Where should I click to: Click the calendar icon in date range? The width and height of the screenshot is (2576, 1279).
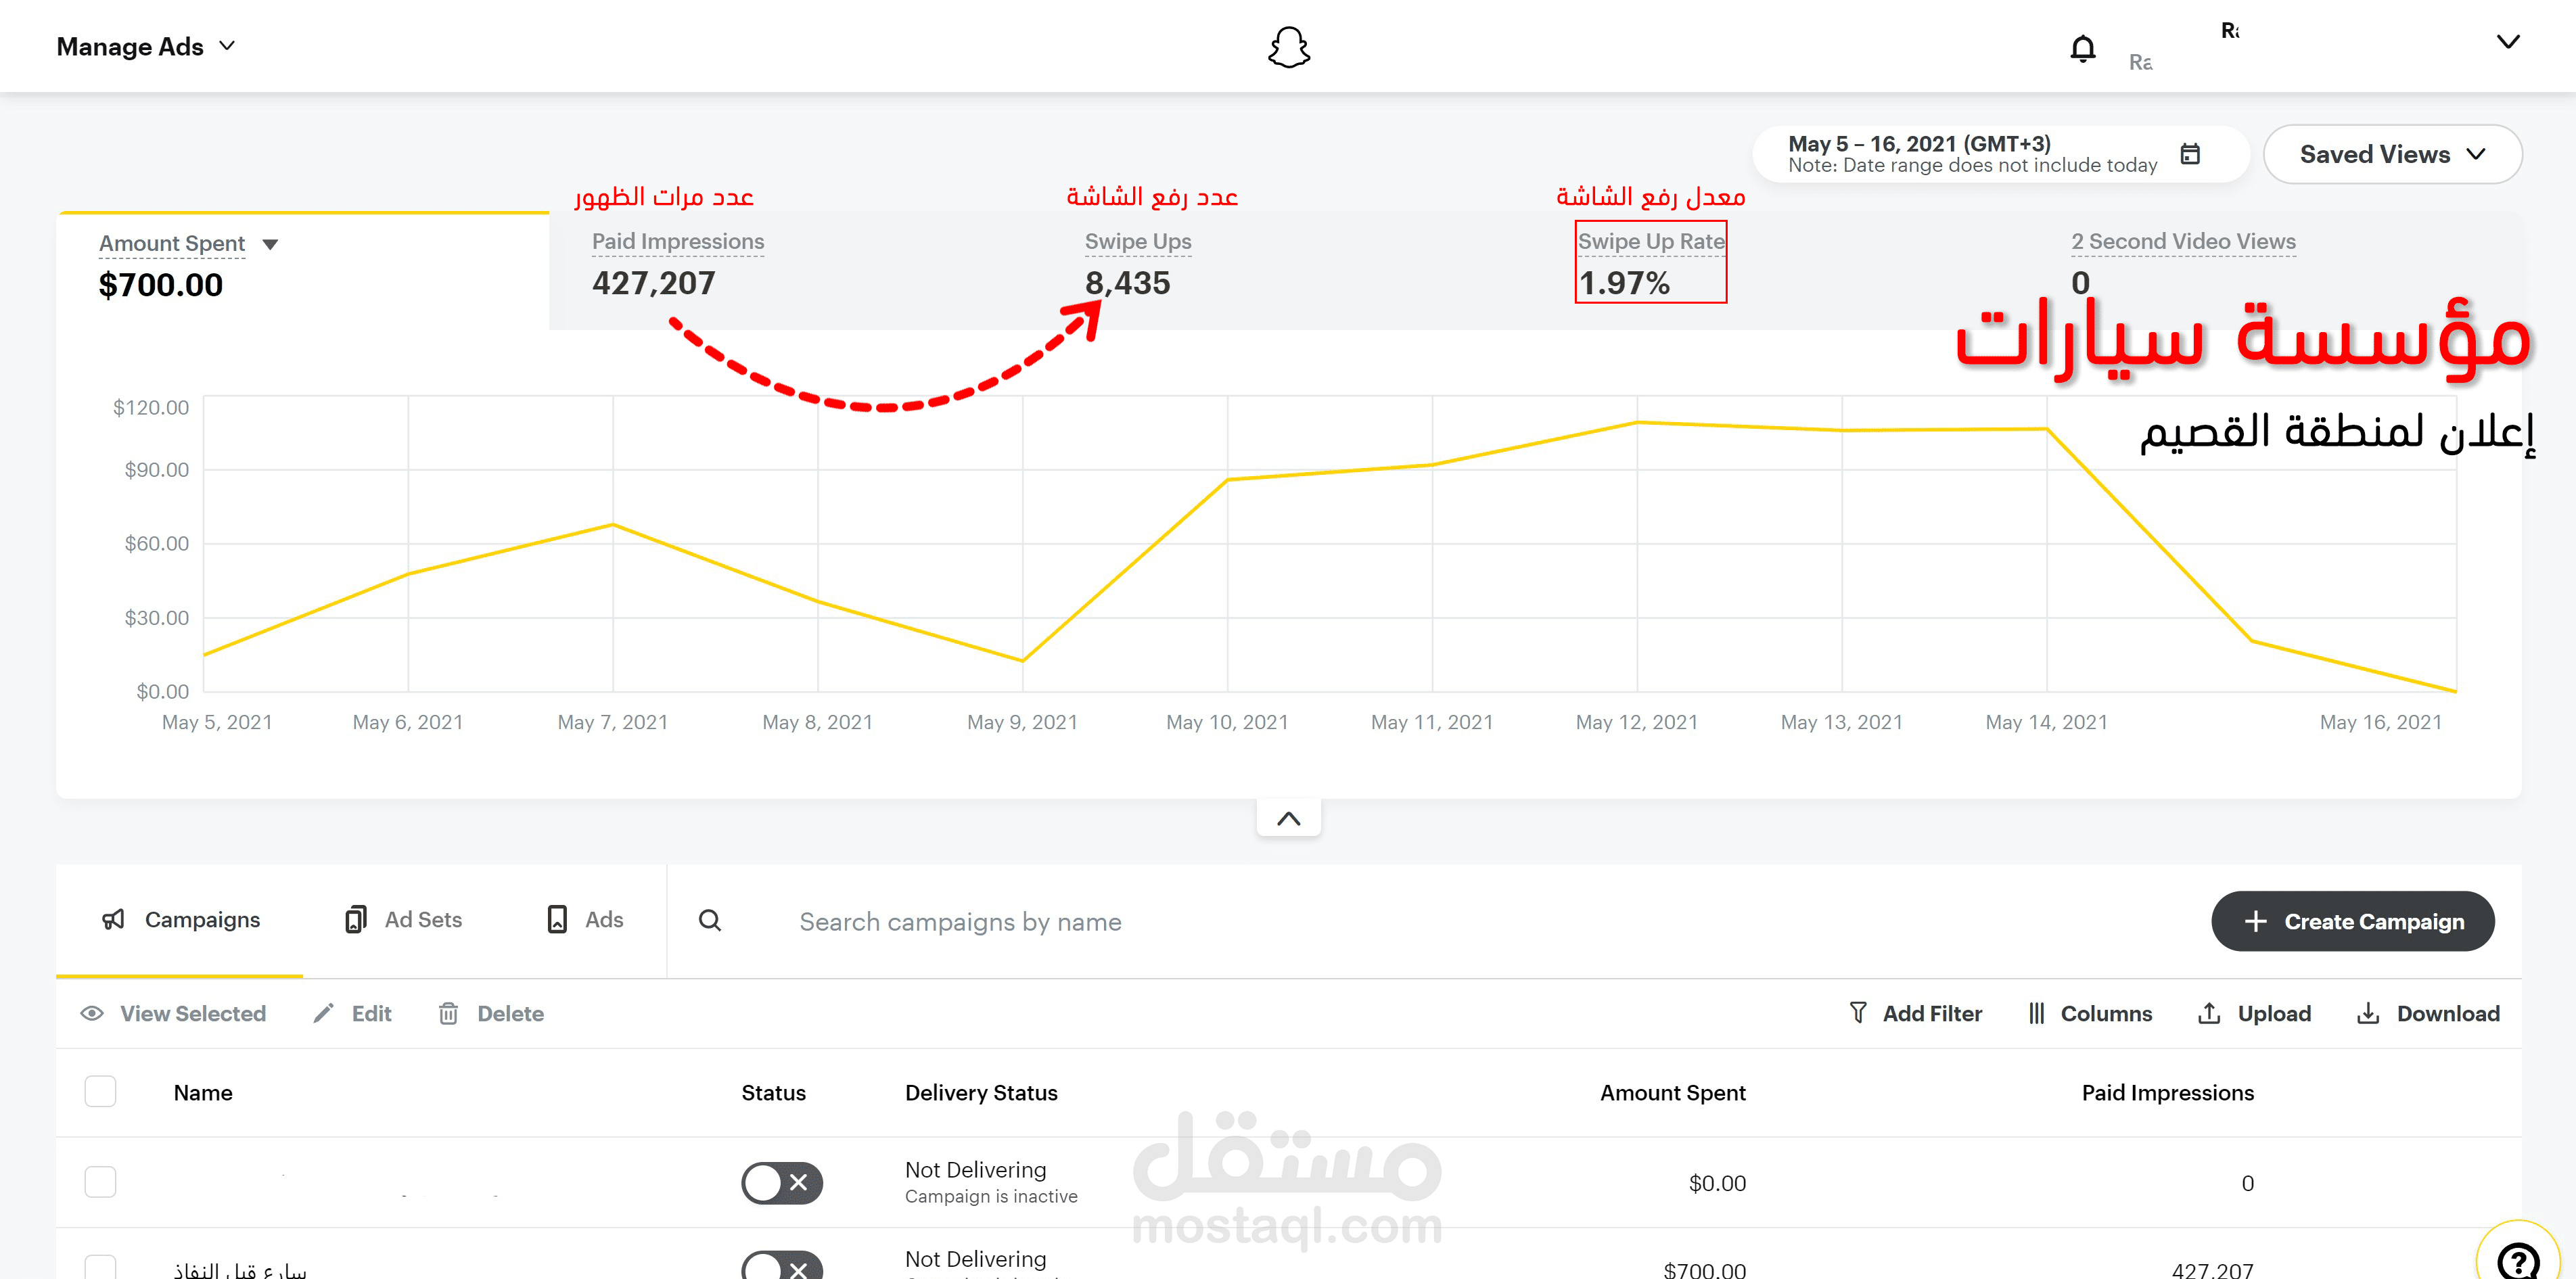[2190, 154]
